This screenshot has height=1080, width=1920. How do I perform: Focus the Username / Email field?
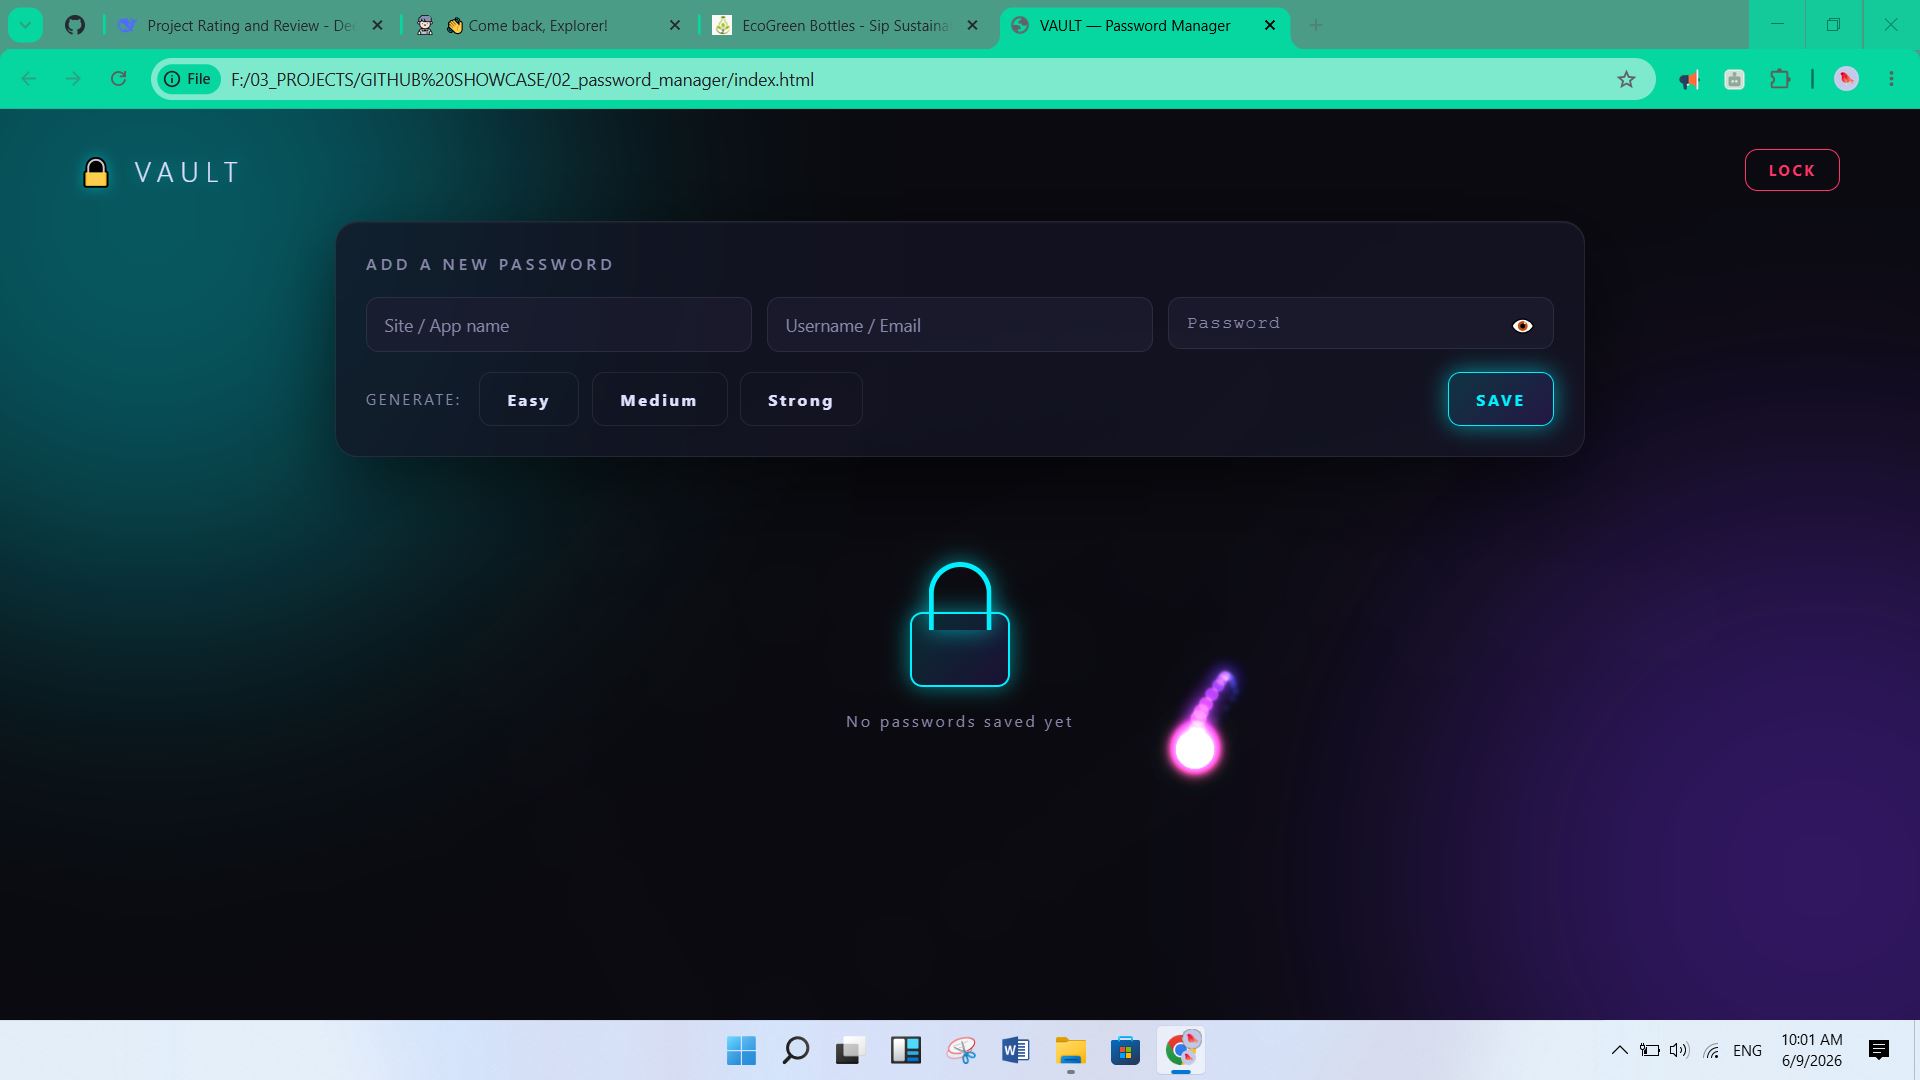(959, 325)
